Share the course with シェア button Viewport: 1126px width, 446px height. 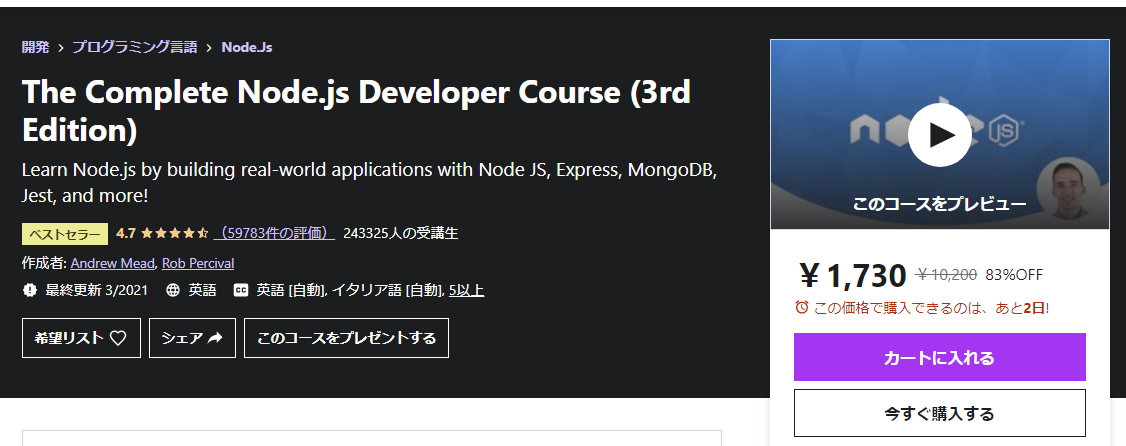192,338
